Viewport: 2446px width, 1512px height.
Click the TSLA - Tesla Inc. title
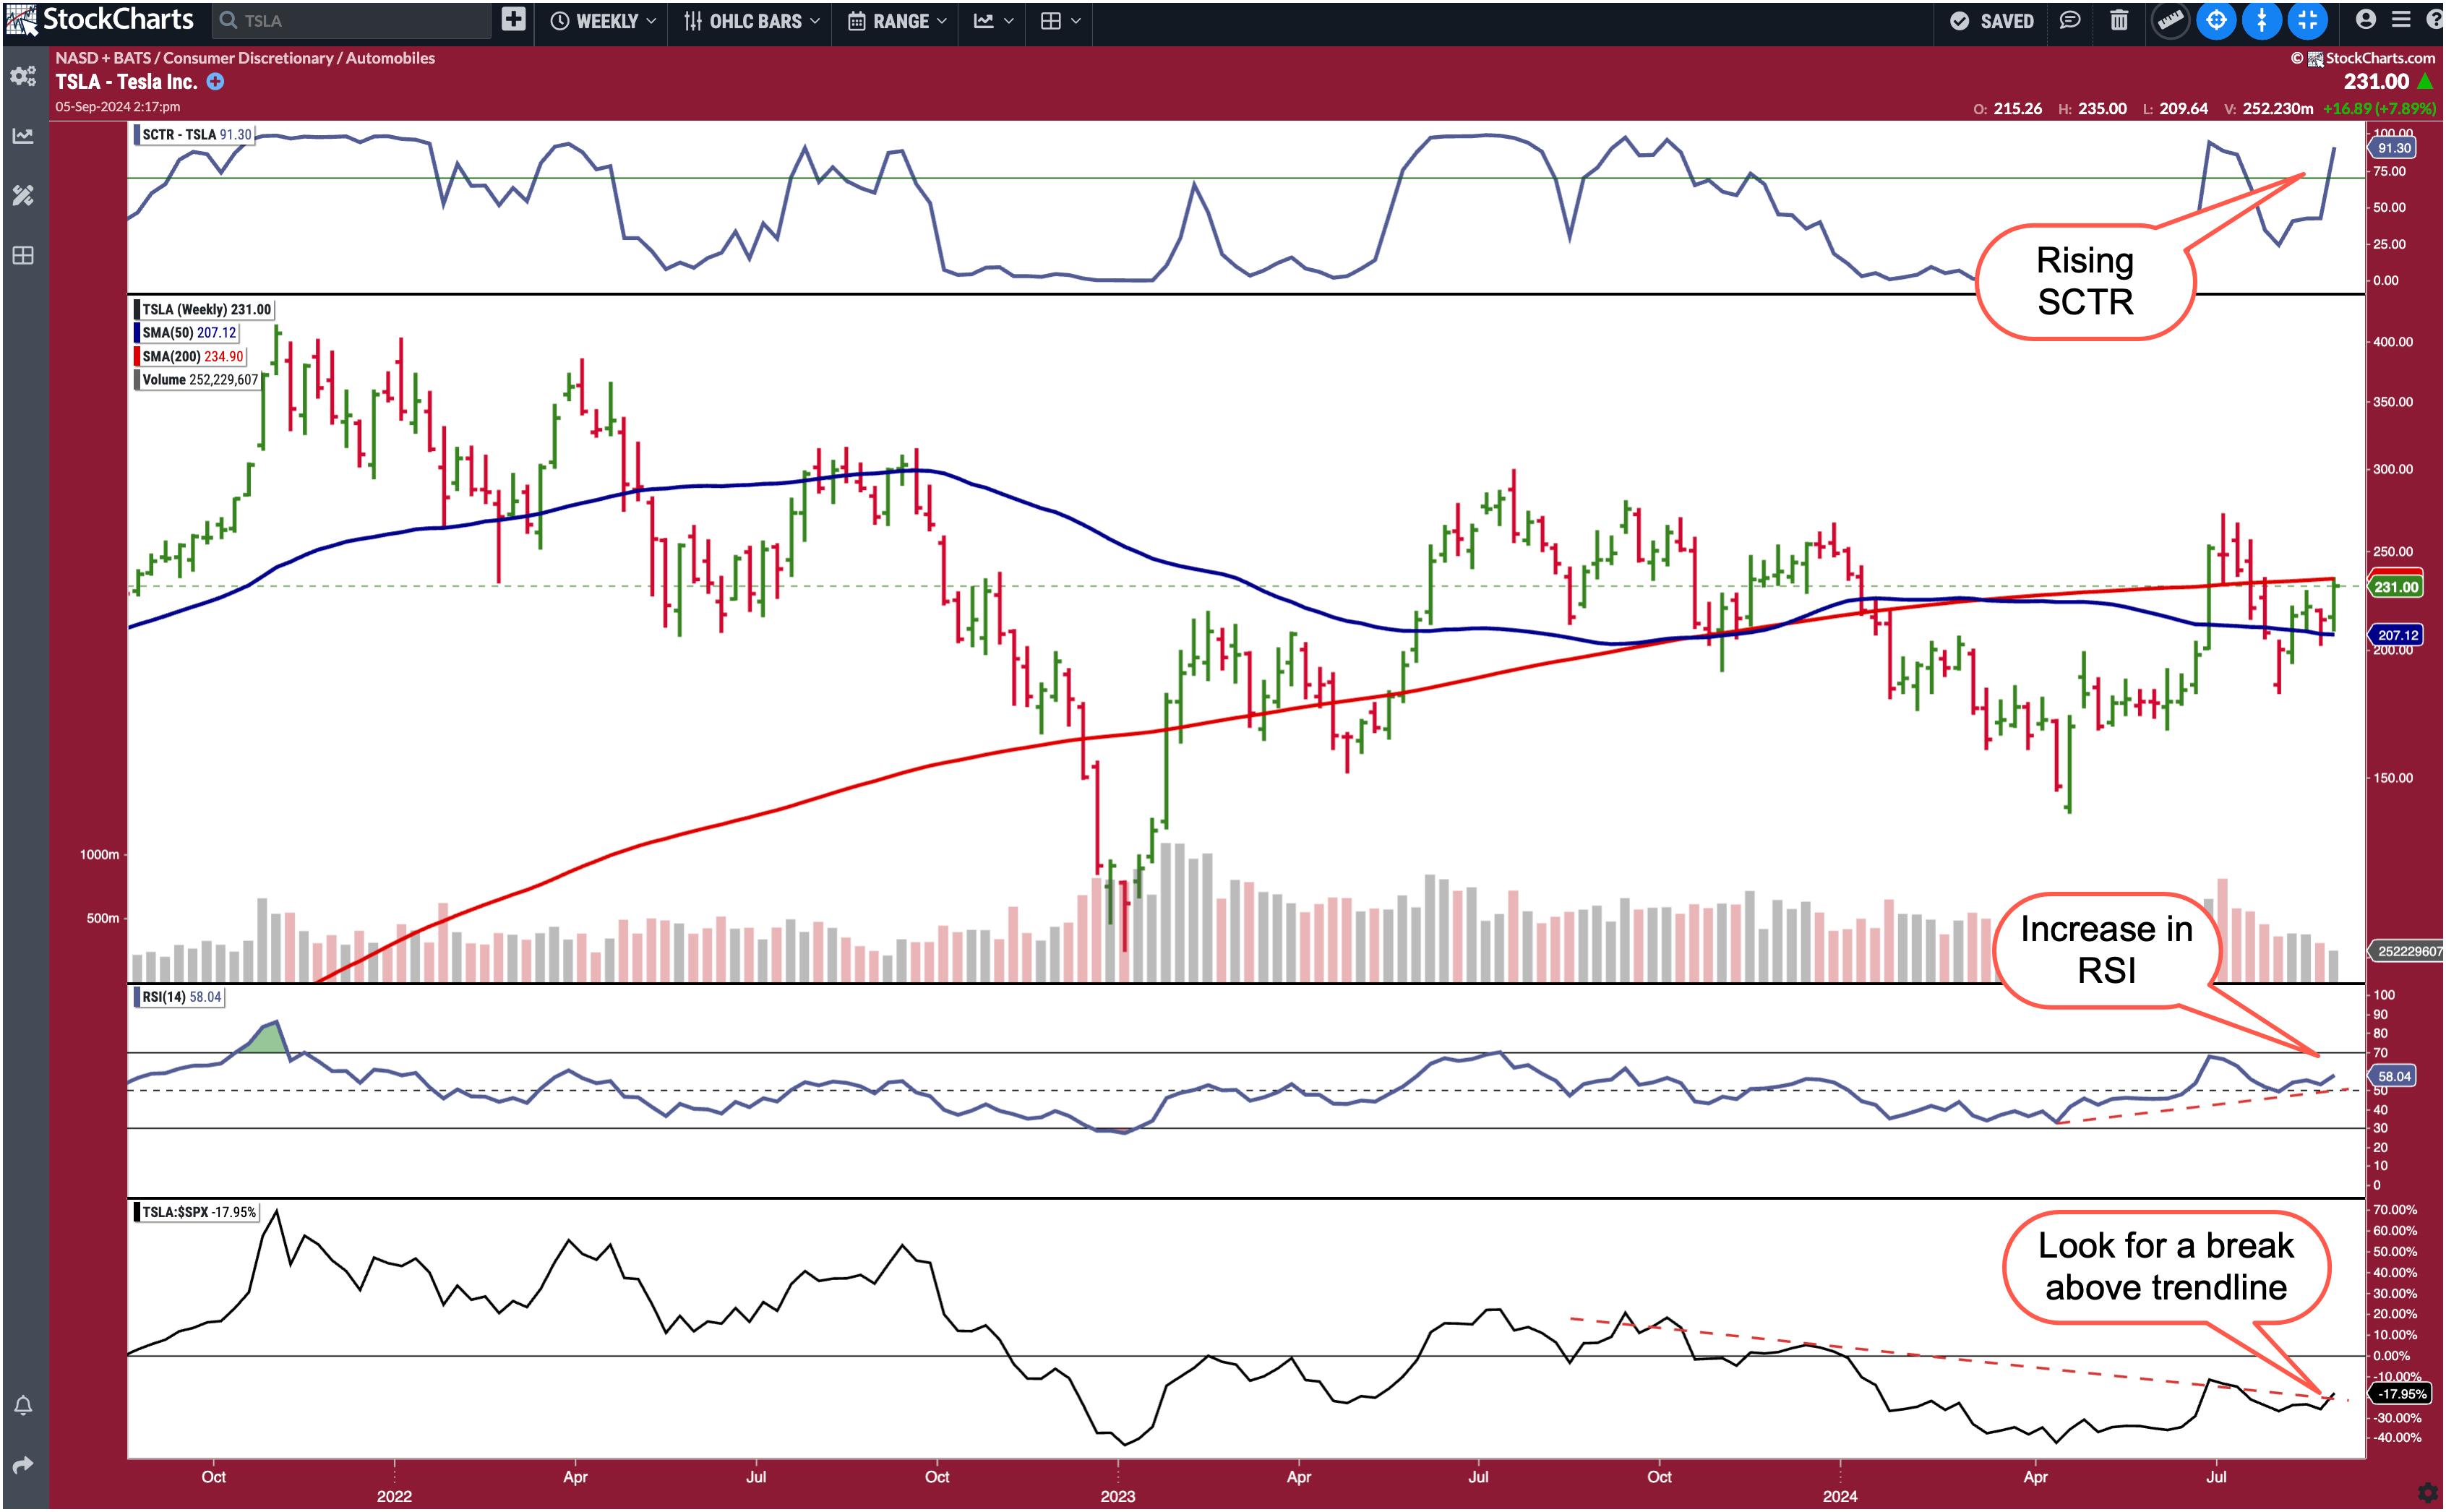click(126, 82)
